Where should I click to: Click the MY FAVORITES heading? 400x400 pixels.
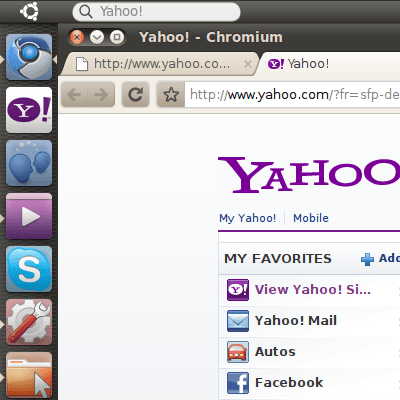click(x=278, y=259)
